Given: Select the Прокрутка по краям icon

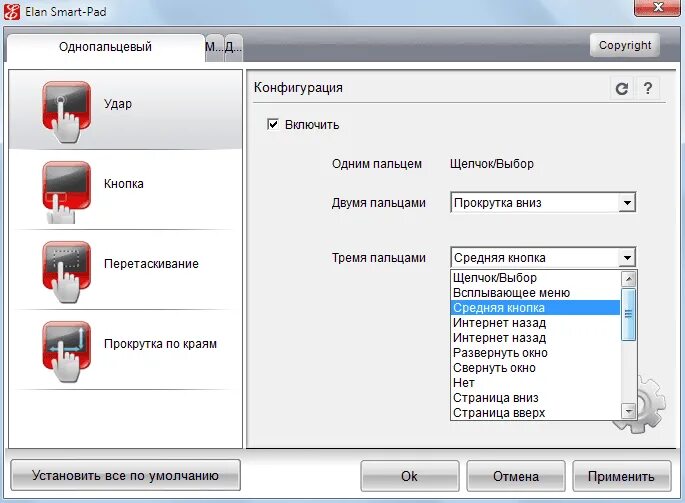Looking at the screenshot, I should 66,352.
